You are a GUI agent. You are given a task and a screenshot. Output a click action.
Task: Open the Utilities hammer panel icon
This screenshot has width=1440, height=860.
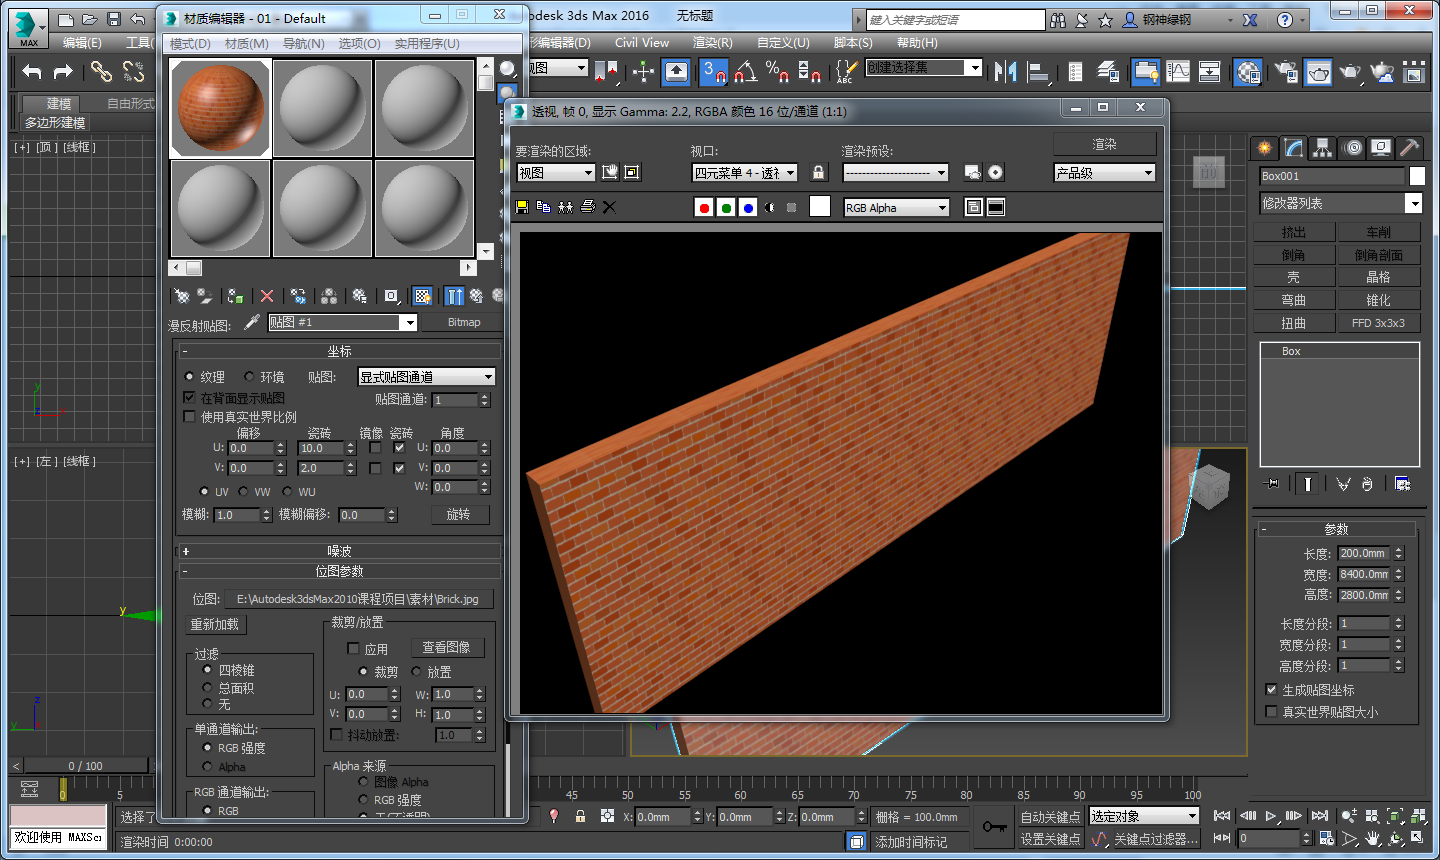1409,148
